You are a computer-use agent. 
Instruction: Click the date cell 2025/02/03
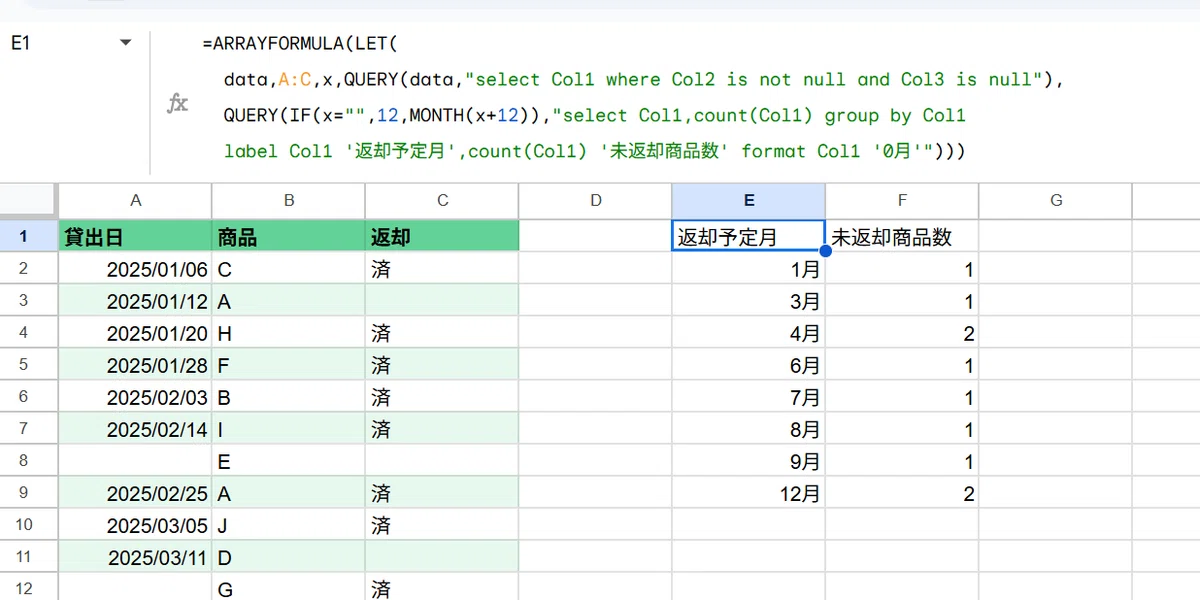tap(136, 397)
